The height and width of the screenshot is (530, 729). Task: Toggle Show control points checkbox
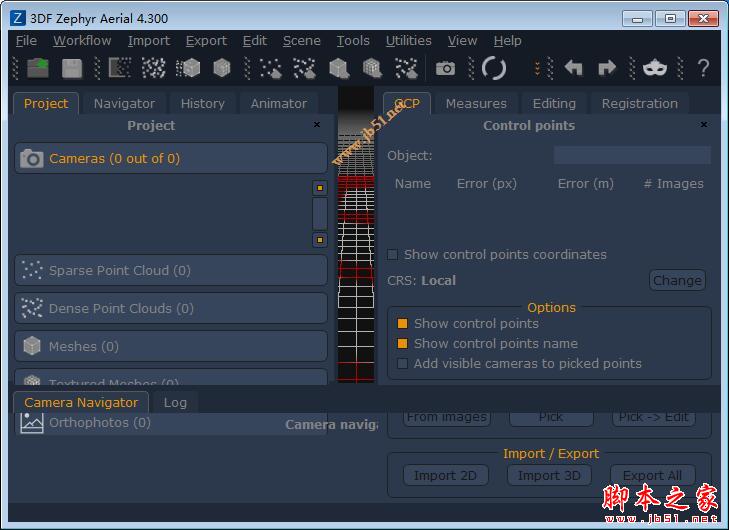tap(403, 323)
